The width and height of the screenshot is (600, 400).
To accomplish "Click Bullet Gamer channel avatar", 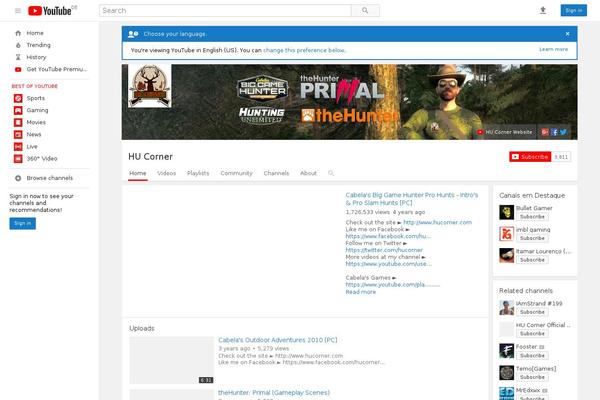I will coord(507,212).
